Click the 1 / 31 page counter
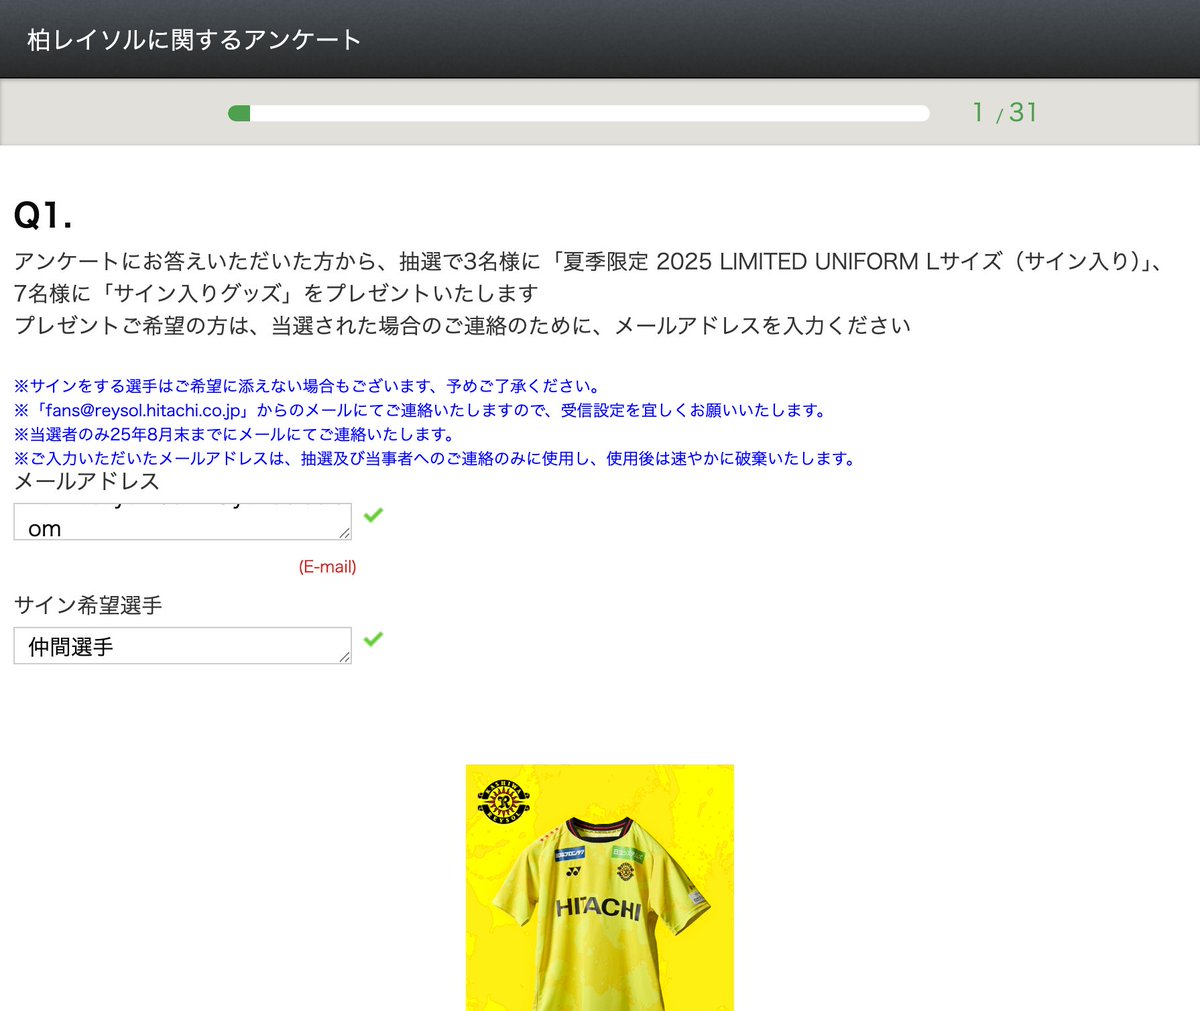The image size is (1200, 1011). [1005, 112]
